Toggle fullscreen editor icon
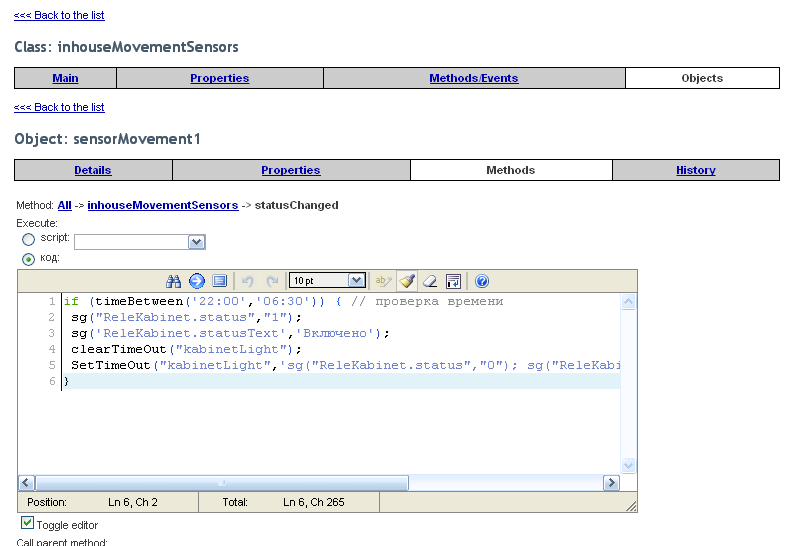The image size is (786, 546). 220,281
